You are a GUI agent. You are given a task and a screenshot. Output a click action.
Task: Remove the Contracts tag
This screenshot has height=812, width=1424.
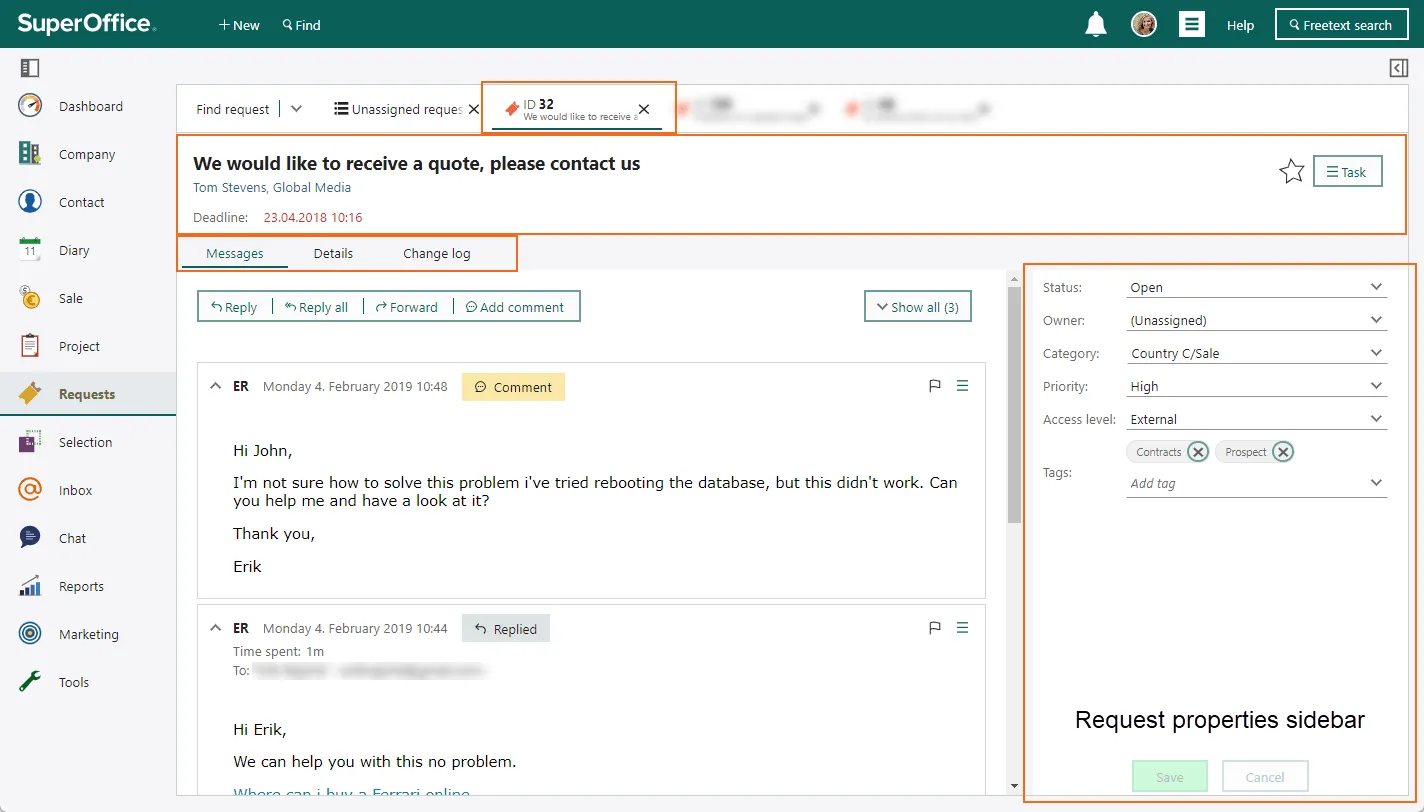tap(1198, 452)
